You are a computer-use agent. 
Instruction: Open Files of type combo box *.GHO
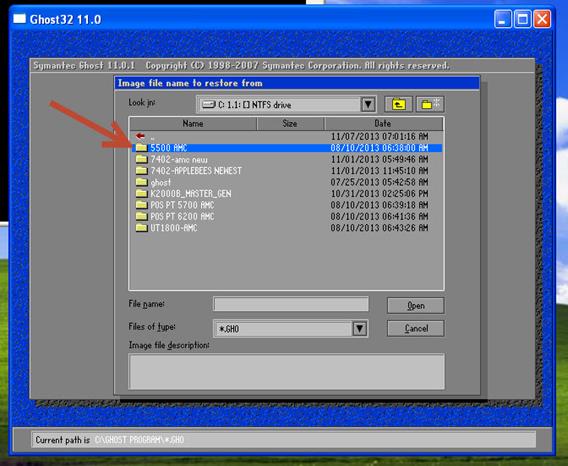291,329
